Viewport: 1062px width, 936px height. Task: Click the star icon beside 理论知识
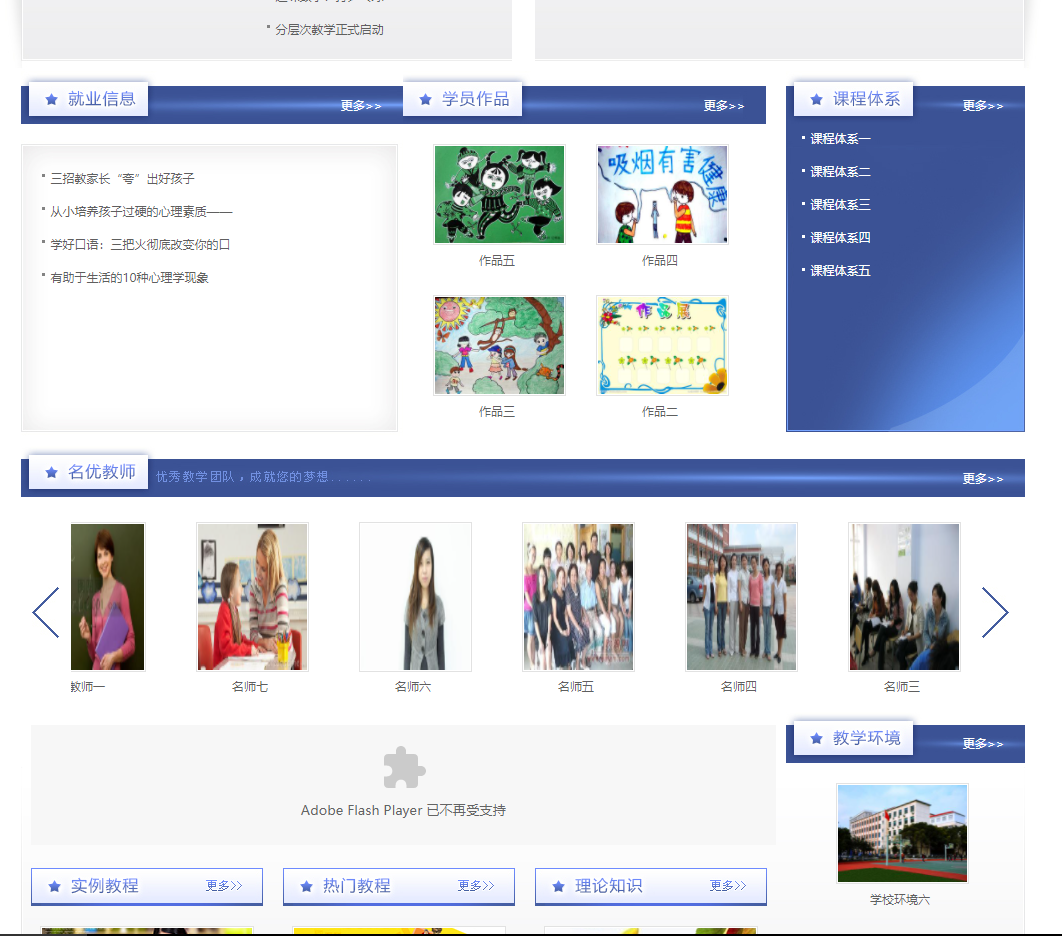point(558,886)
